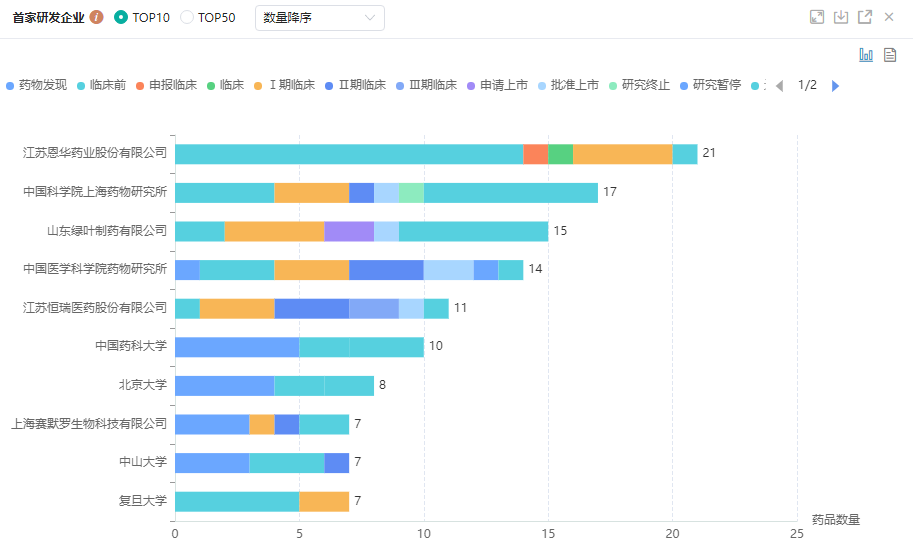Select the TOP10 radio button
913x547 pixels.
pyautogui.click(x=121, y=17)
